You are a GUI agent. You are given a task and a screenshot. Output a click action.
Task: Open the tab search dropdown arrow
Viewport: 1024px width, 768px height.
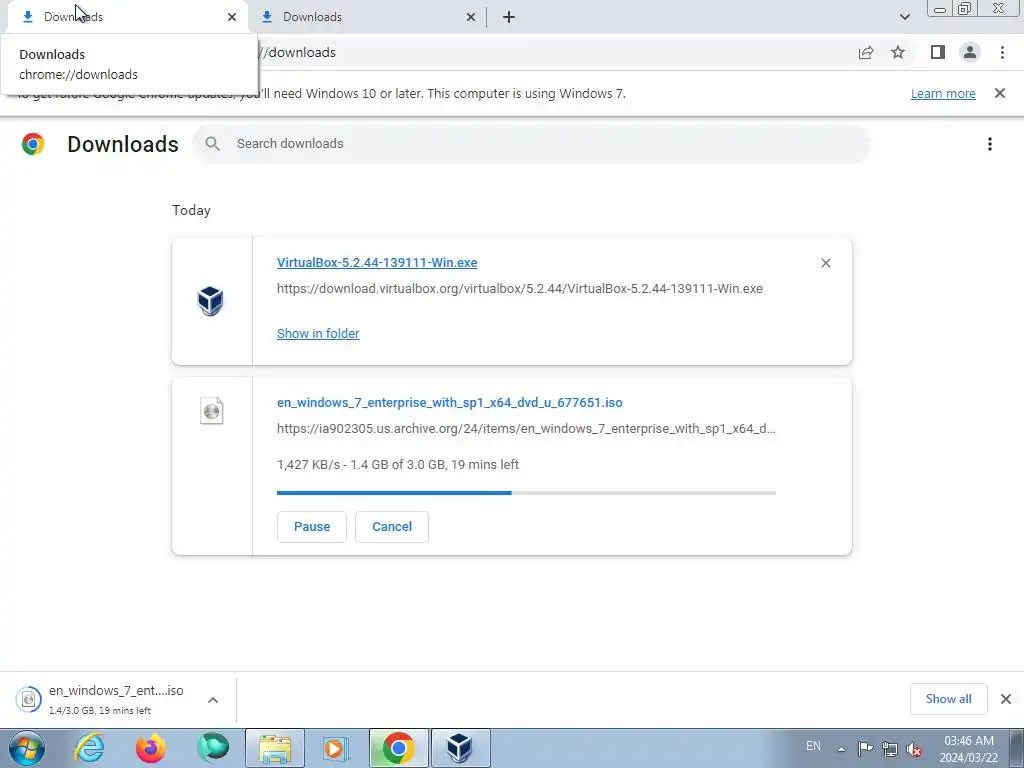click(904, 17)
